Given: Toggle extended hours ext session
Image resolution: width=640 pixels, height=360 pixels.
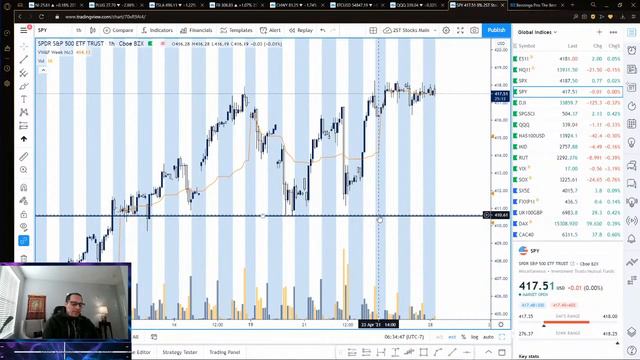Looking at the screenshot, I should coord(452,337).
